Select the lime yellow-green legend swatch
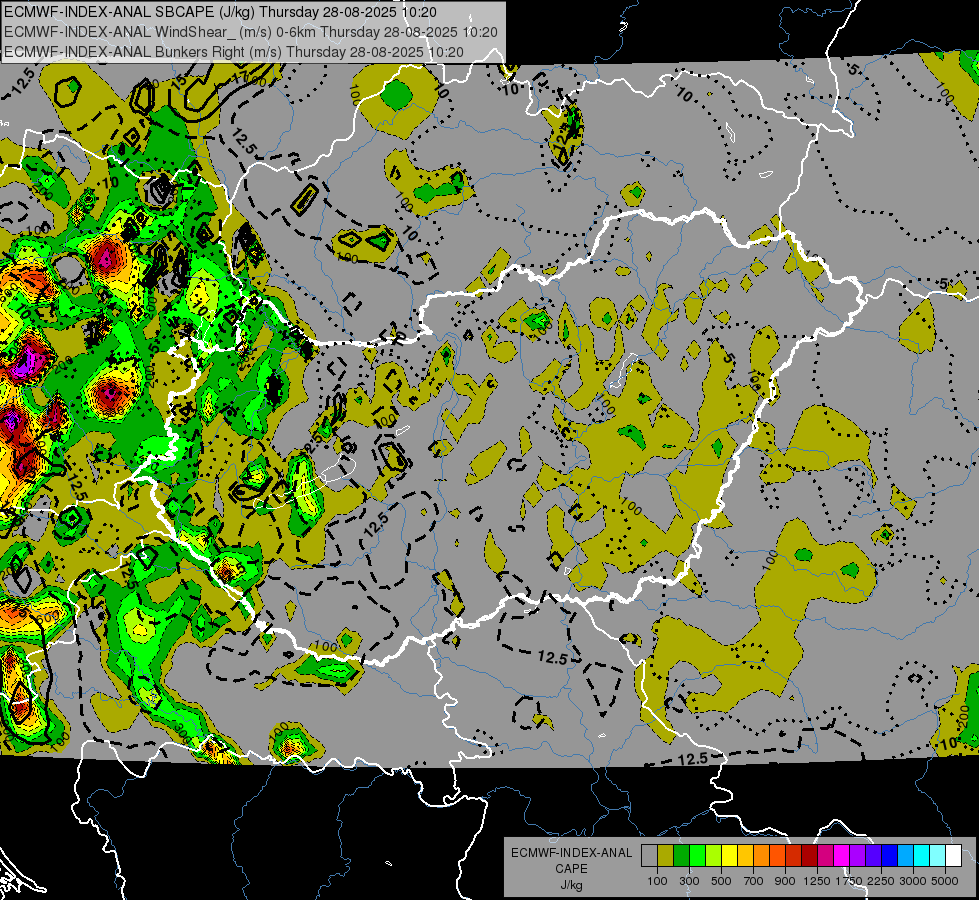979x900 pixels. click(714, 855)
